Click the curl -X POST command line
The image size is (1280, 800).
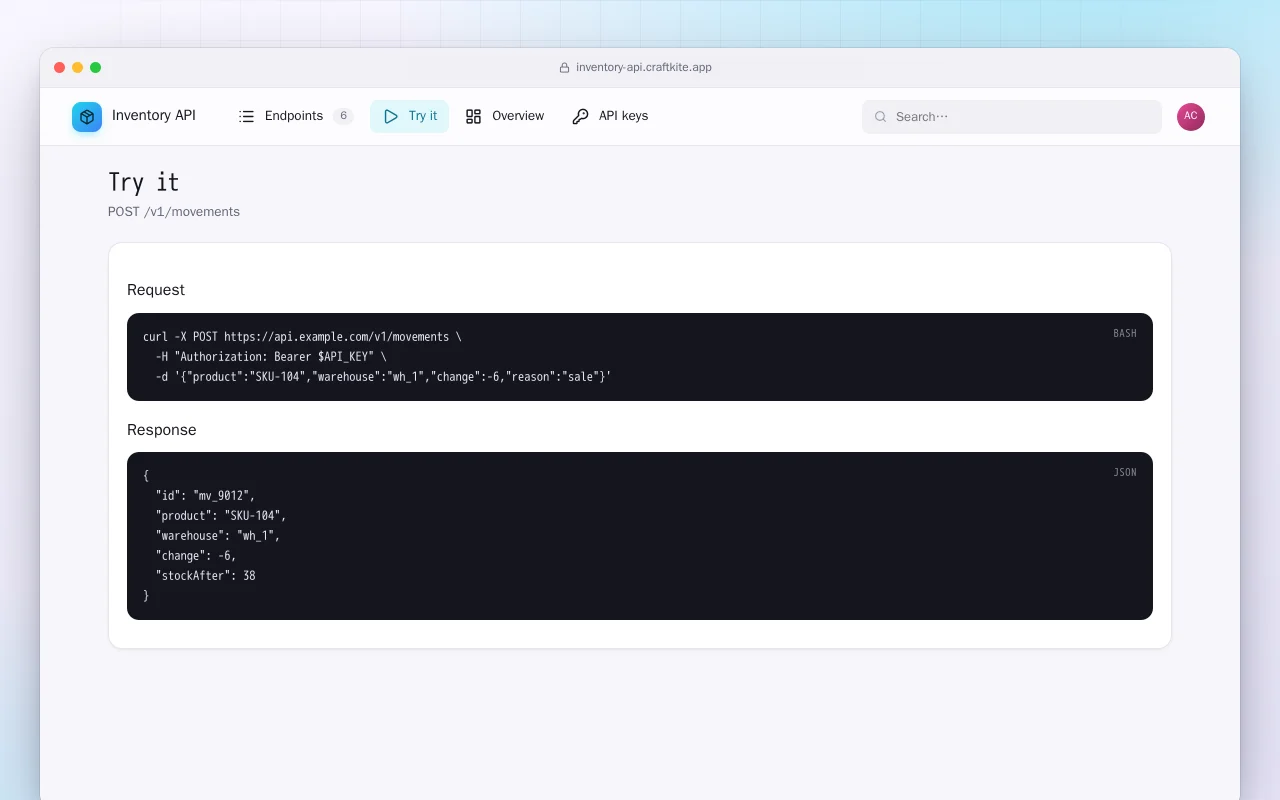(x=302, y=337)
